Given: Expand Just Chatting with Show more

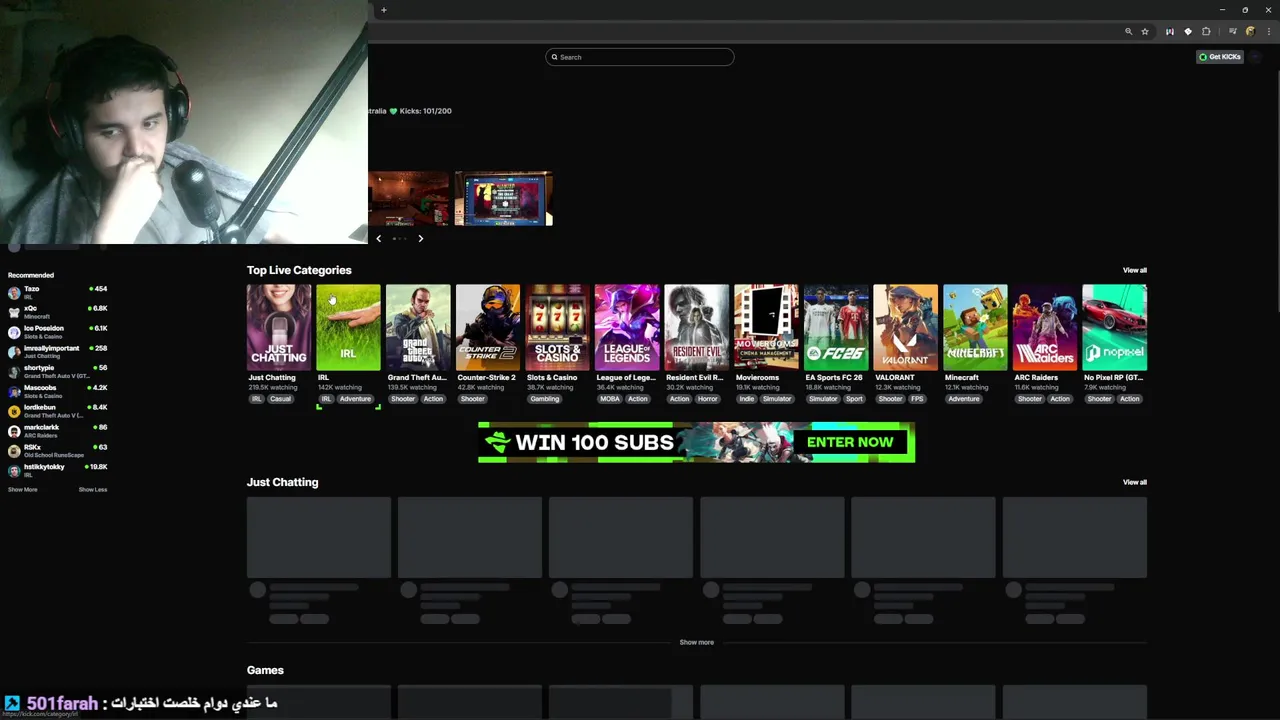Looking at the screenshot, I should [697, 642].
